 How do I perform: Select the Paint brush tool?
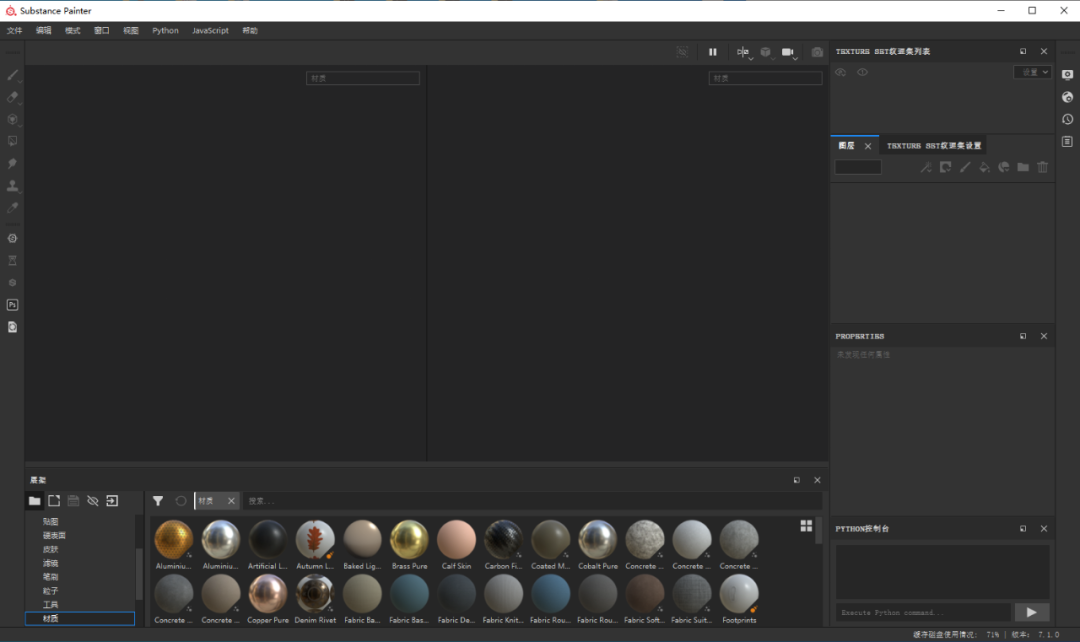tap(12, 75)
